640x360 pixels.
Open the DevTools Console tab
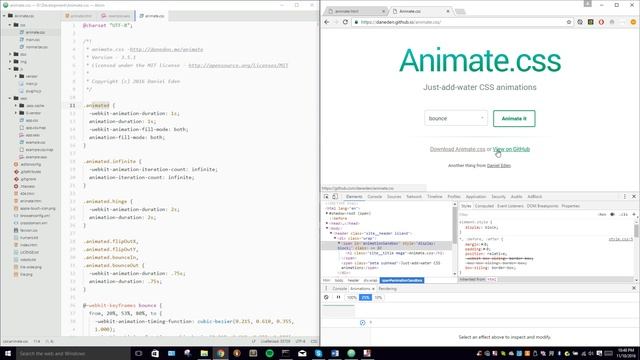[374, 196]
